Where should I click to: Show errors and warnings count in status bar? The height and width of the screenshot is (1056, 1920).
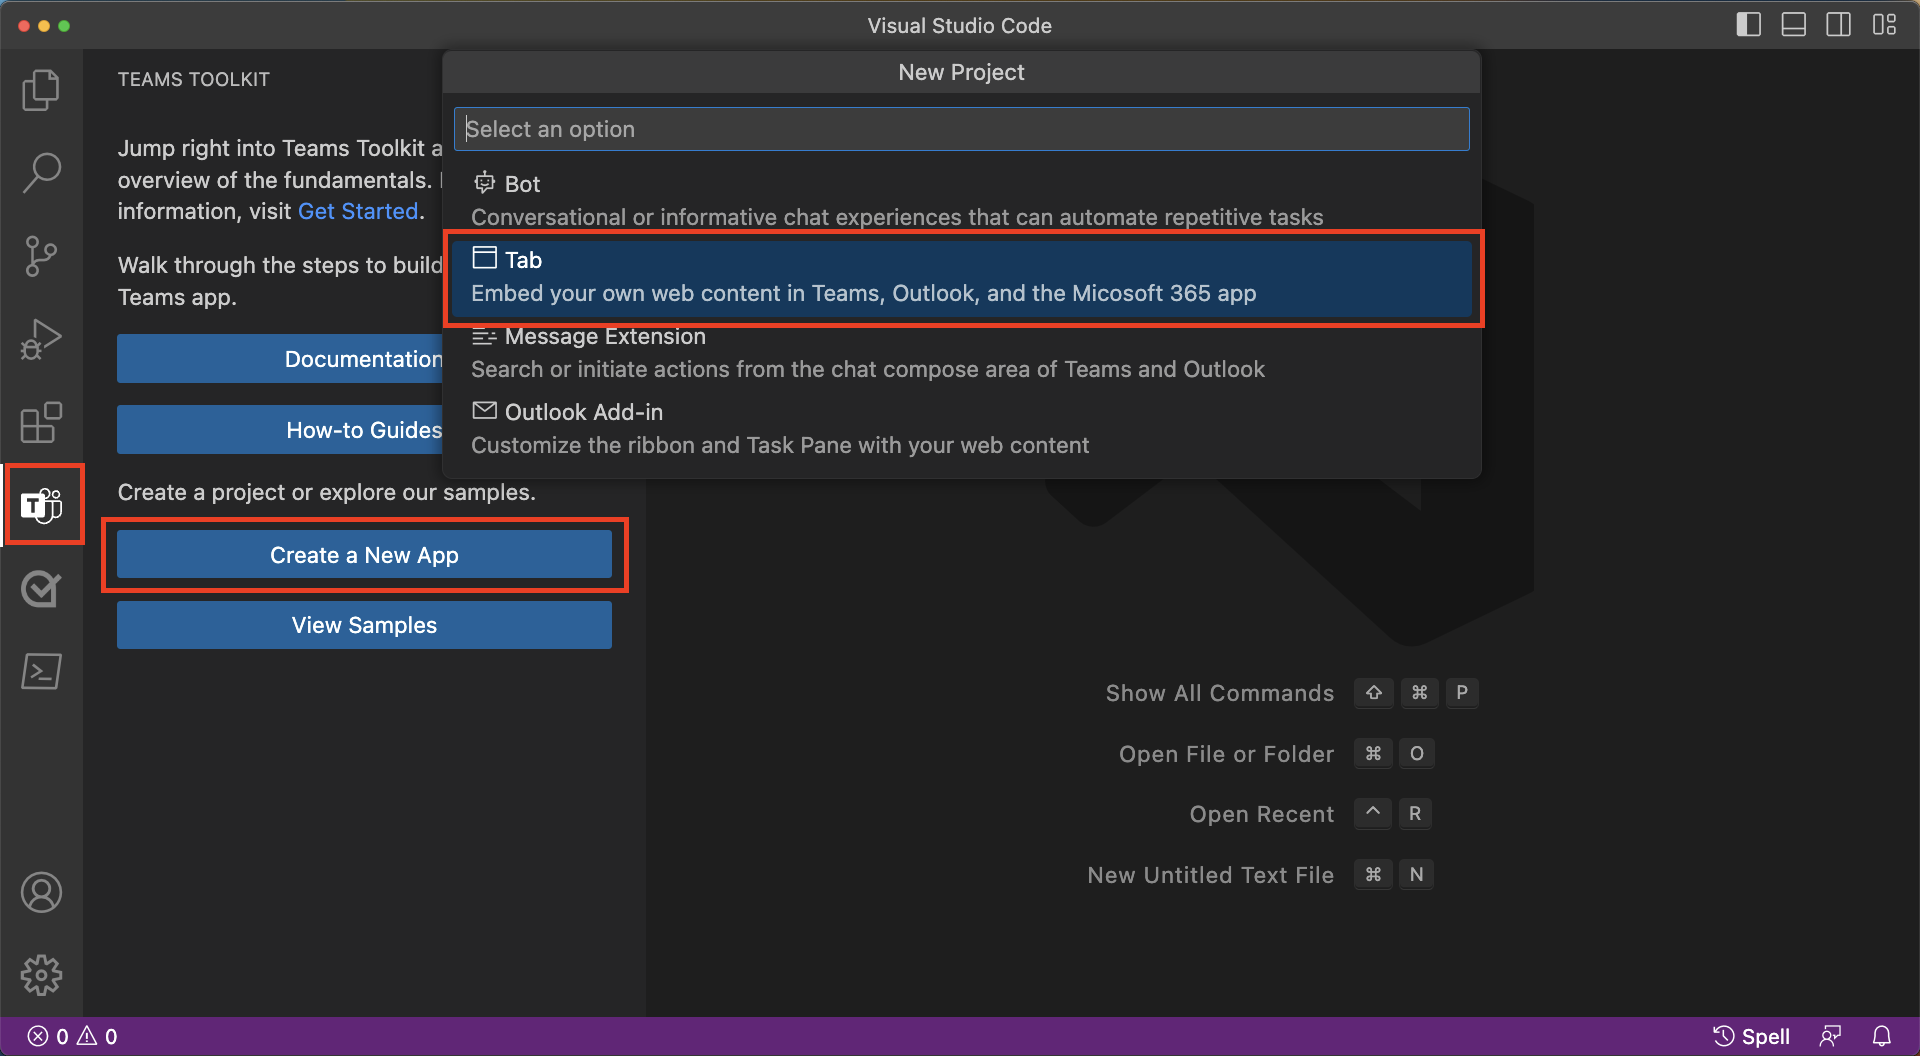(72, 1036)
